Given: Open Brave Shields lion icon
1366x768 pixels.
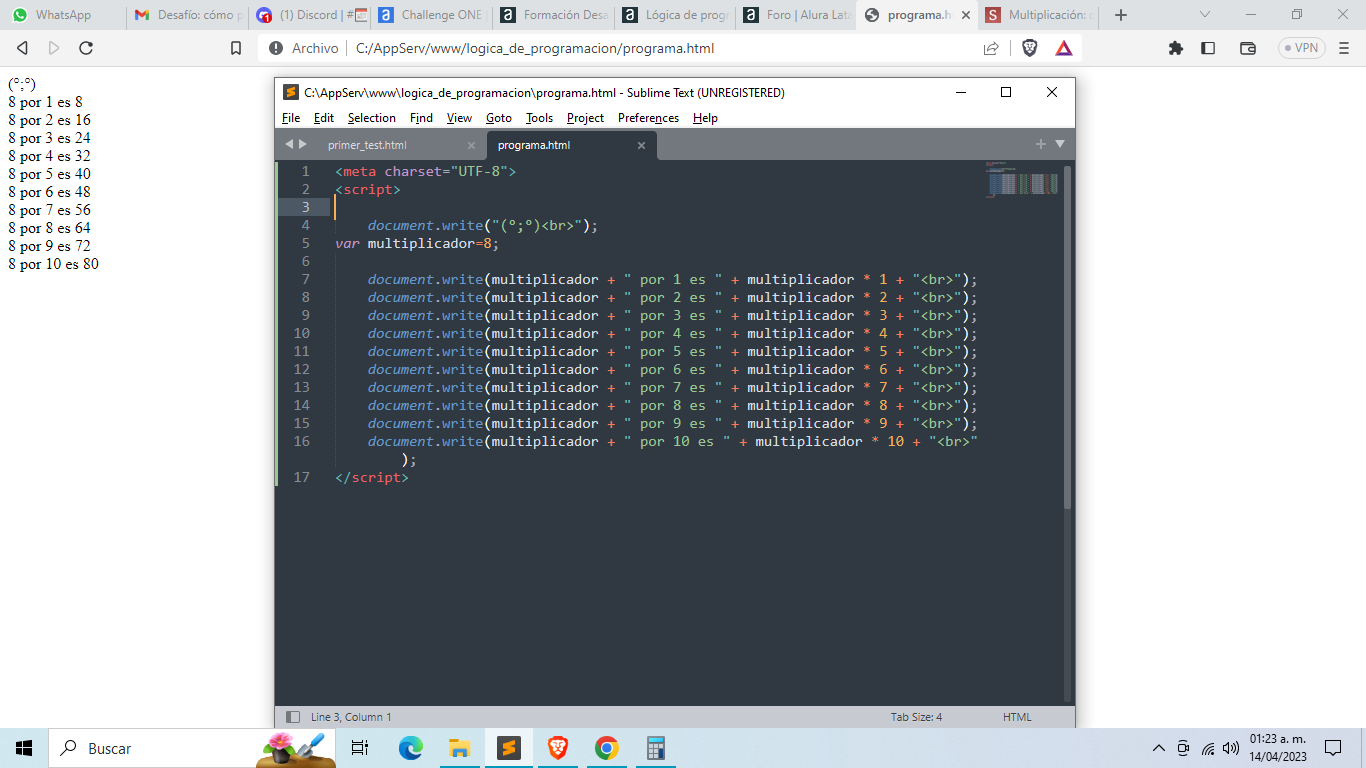Looking at the screenshot, I should point(1030,48).
